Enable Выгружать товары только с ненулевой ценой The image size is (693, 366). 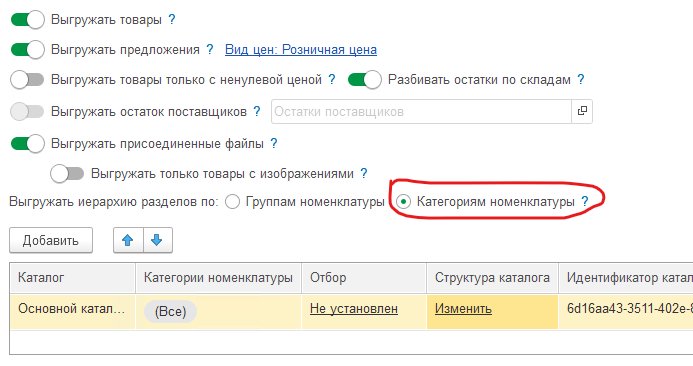27,80
